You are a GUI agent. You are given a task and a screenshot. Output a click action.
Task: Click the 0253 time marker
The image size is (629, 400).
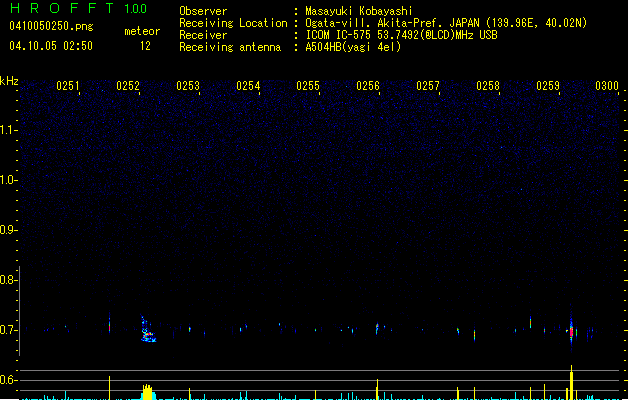point(188,86)
